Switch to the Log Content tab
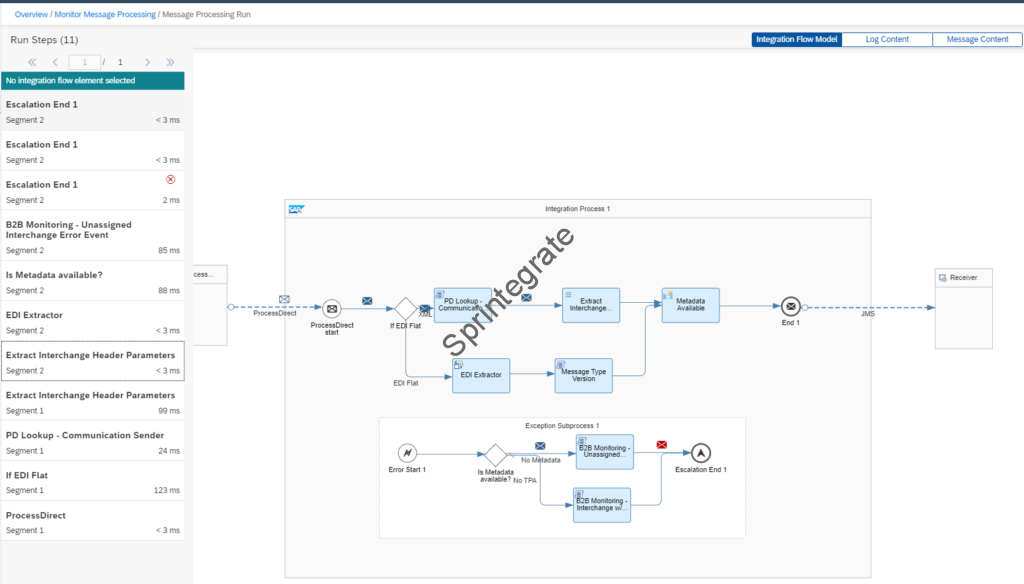 tap(887, 39)
